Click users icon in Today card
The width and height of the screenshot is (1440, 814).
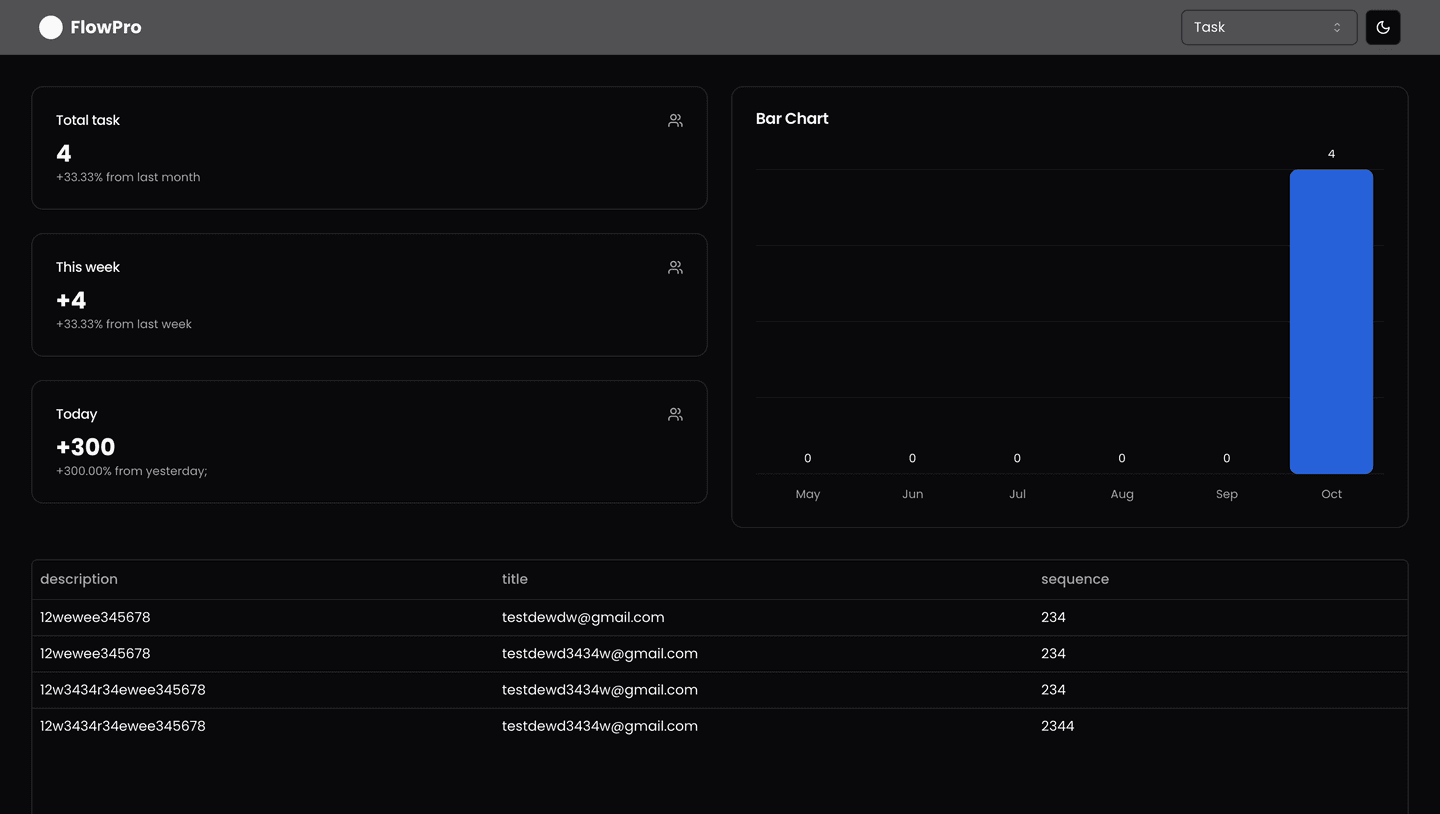675,414
